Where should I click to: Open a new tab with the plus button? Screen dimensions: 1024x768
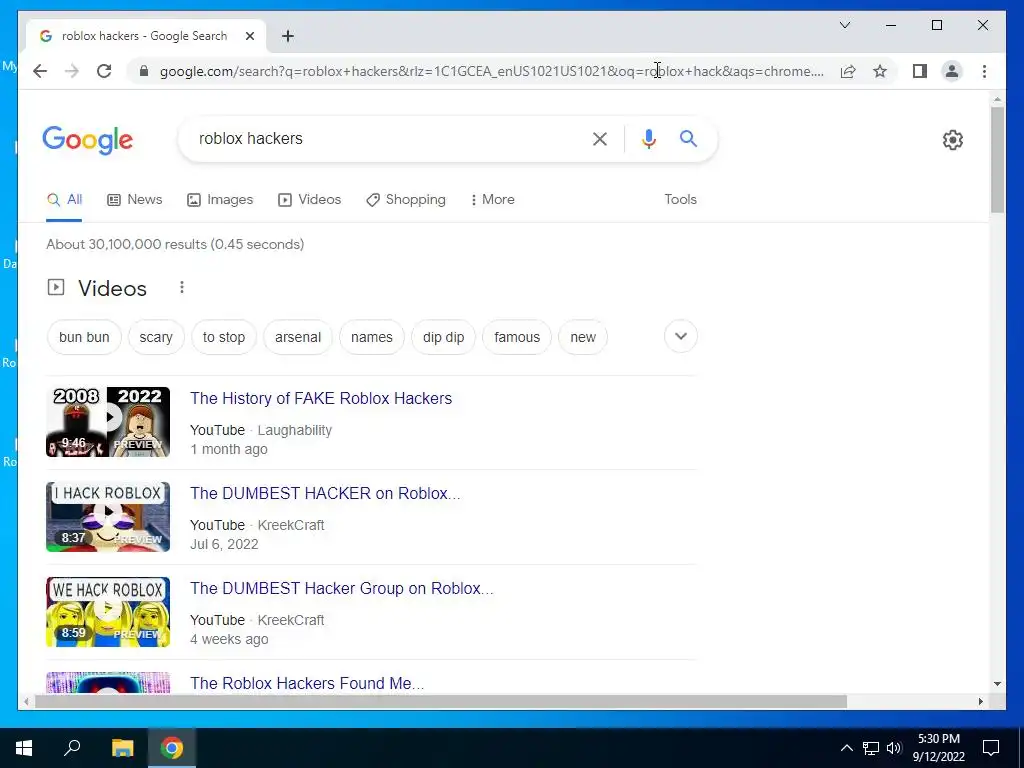(288, 36)
